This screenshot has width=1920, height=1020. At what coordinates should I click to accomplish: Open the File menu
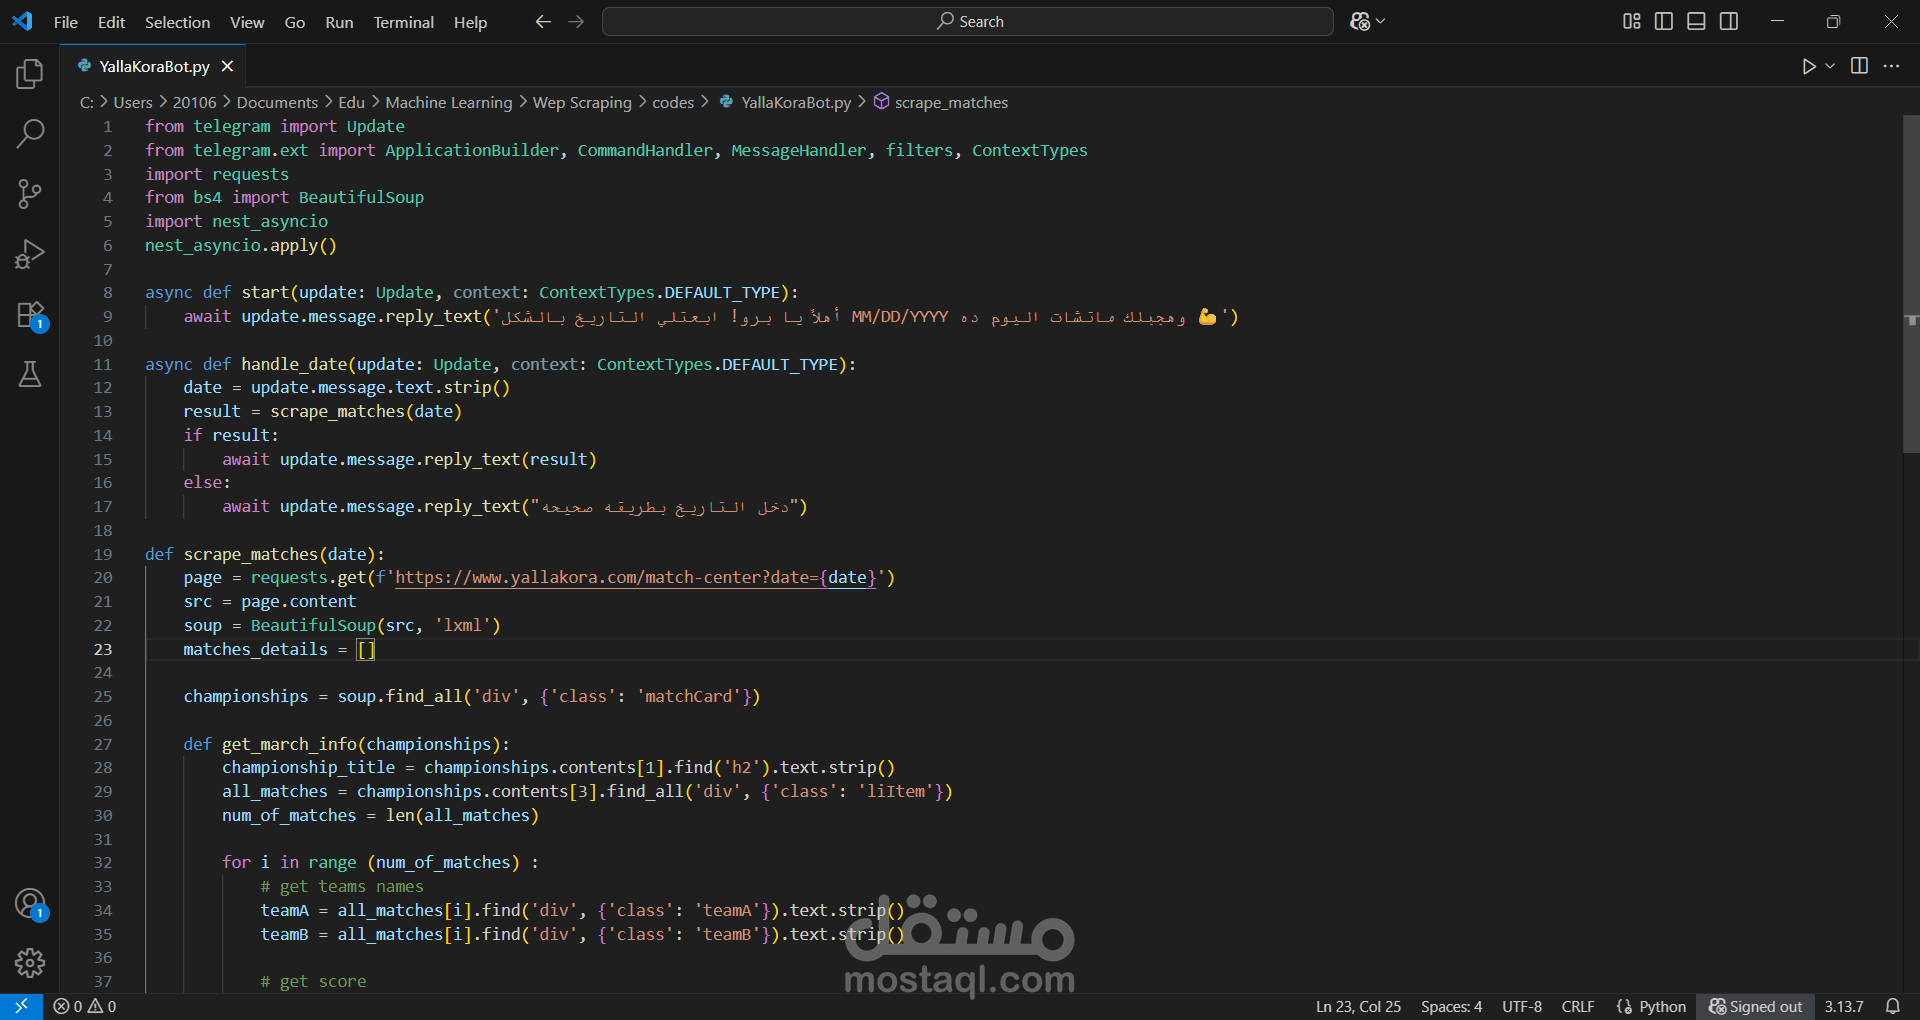pos(66,22)
